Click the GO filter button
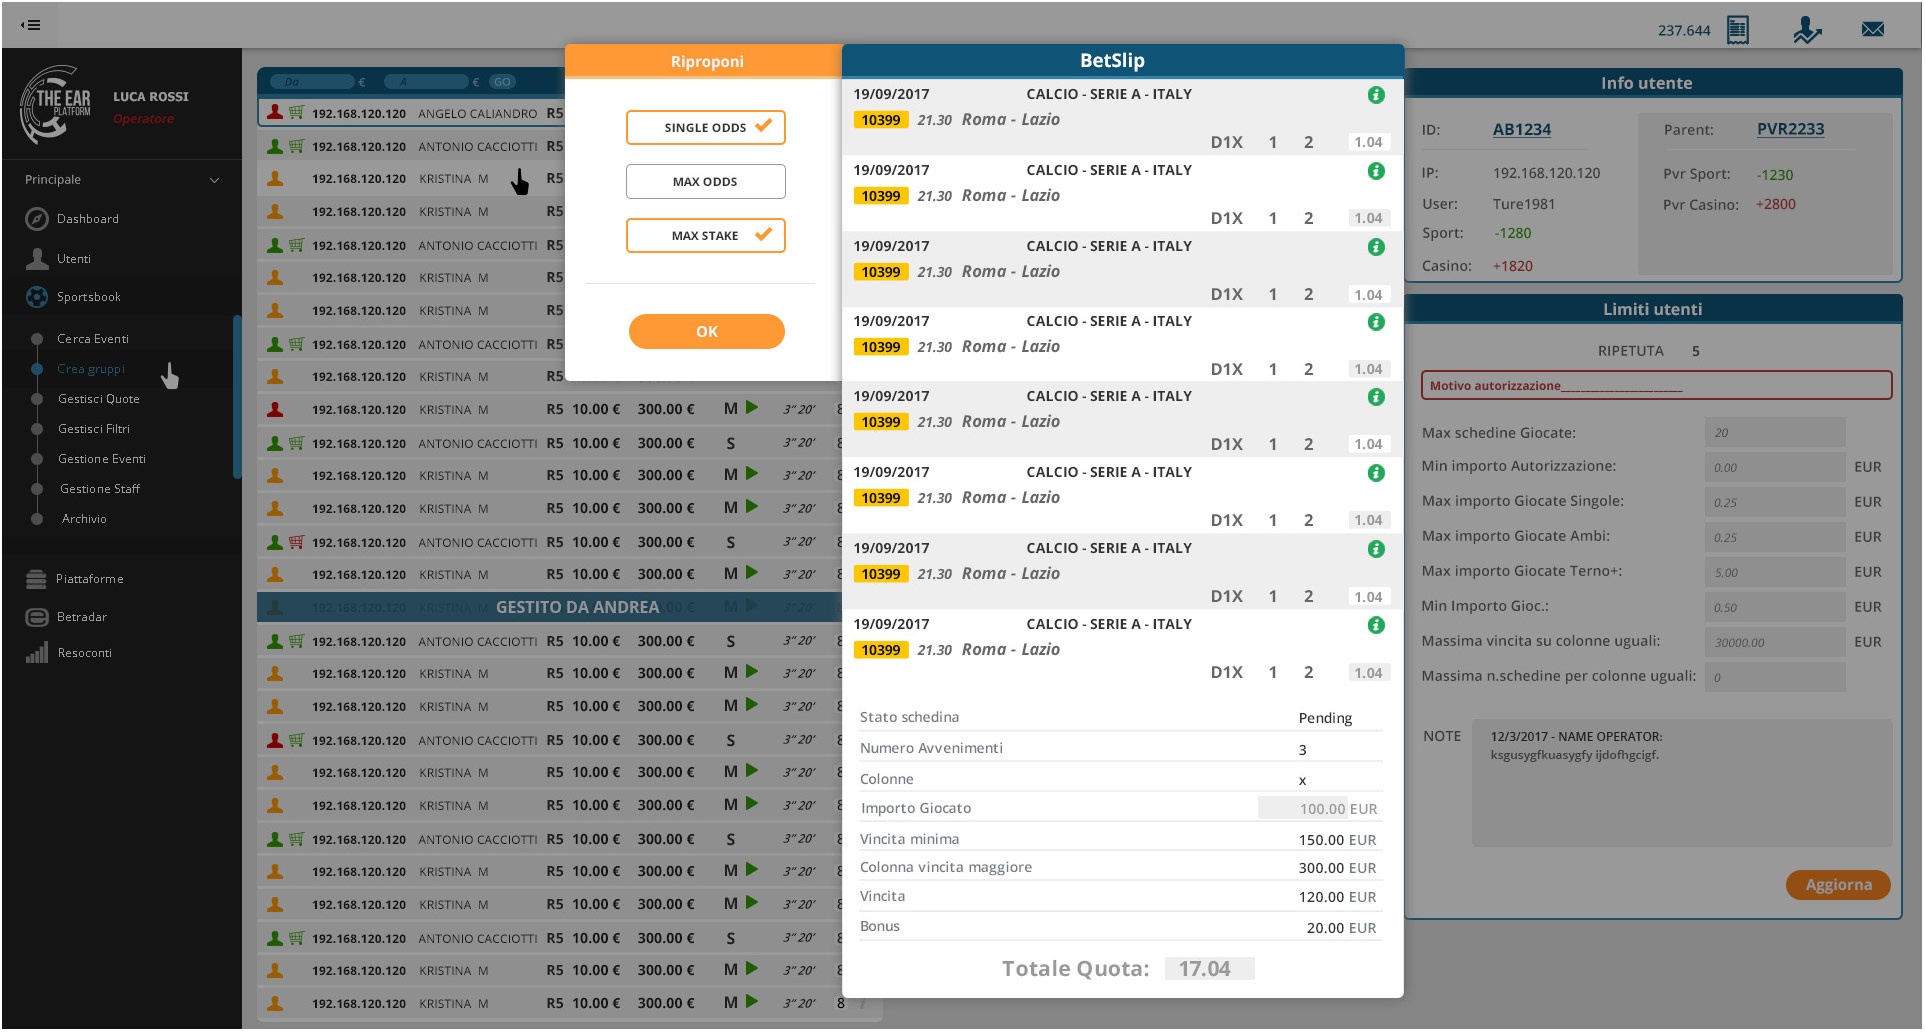Image resolution: width=1925 pixels, height=1032 pixels. tap(502, 82)
